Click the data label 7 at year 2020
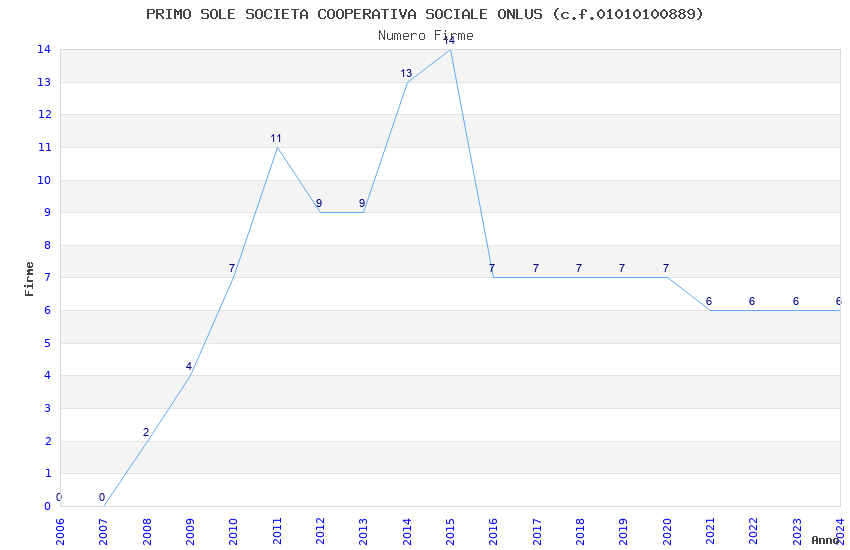 [666, 269]
